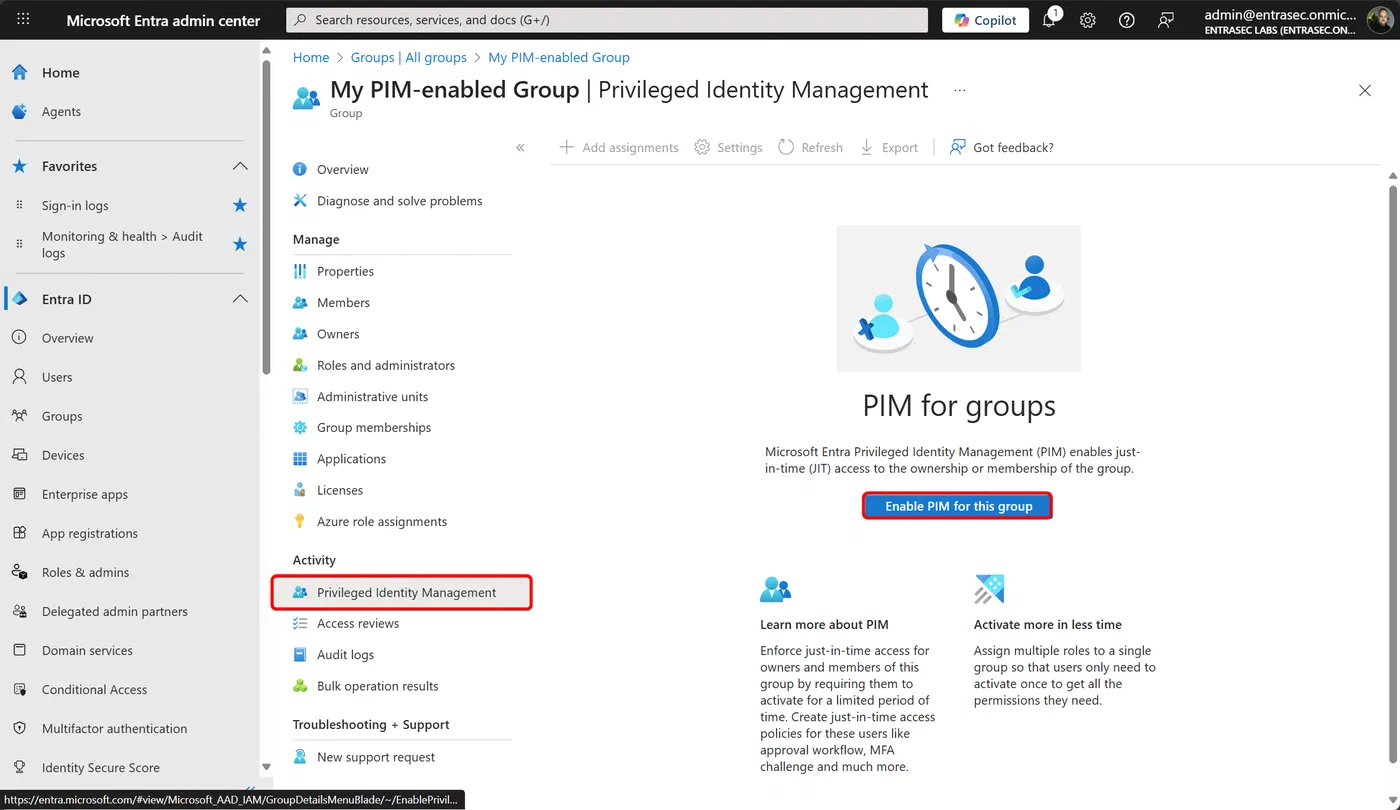Click the search resources box

tap(607, 20)
